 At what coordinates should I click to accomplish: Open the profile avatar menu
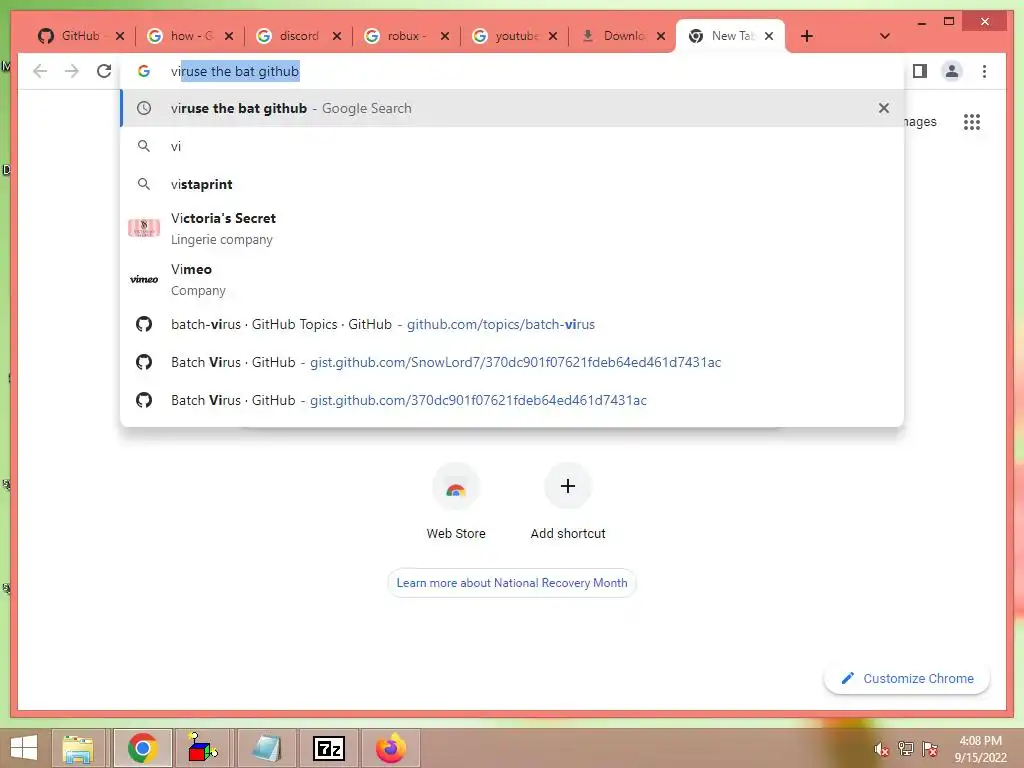point(952,71)
